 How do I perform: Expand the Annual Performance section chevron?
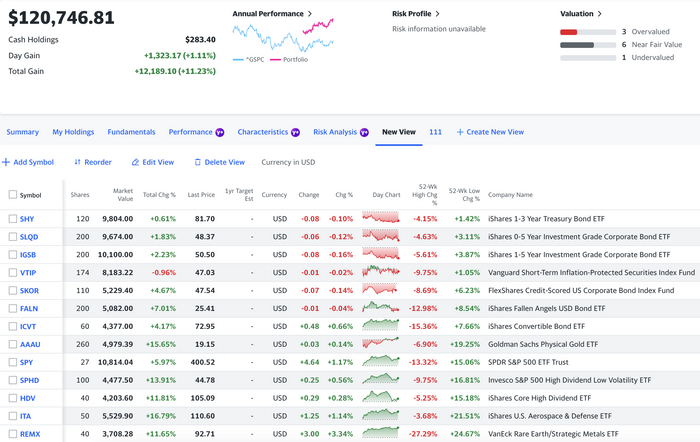[310, 14]
